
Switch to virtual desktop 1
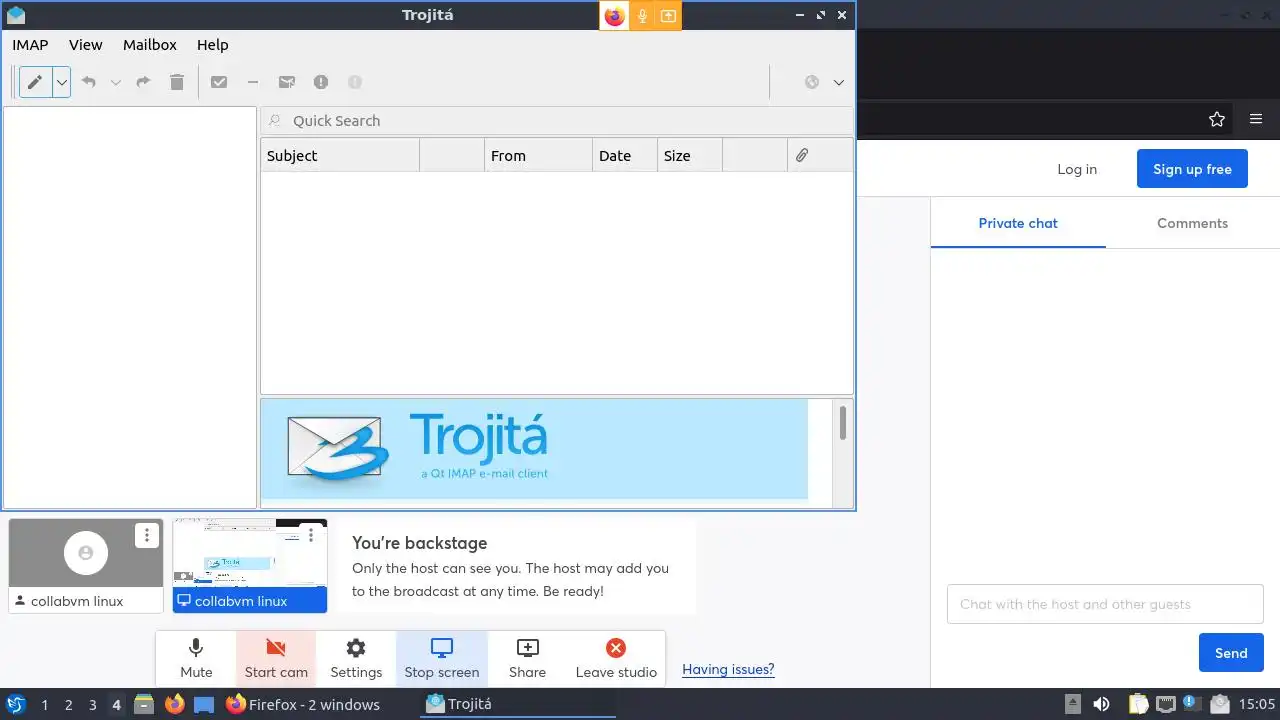click(44, 705)
